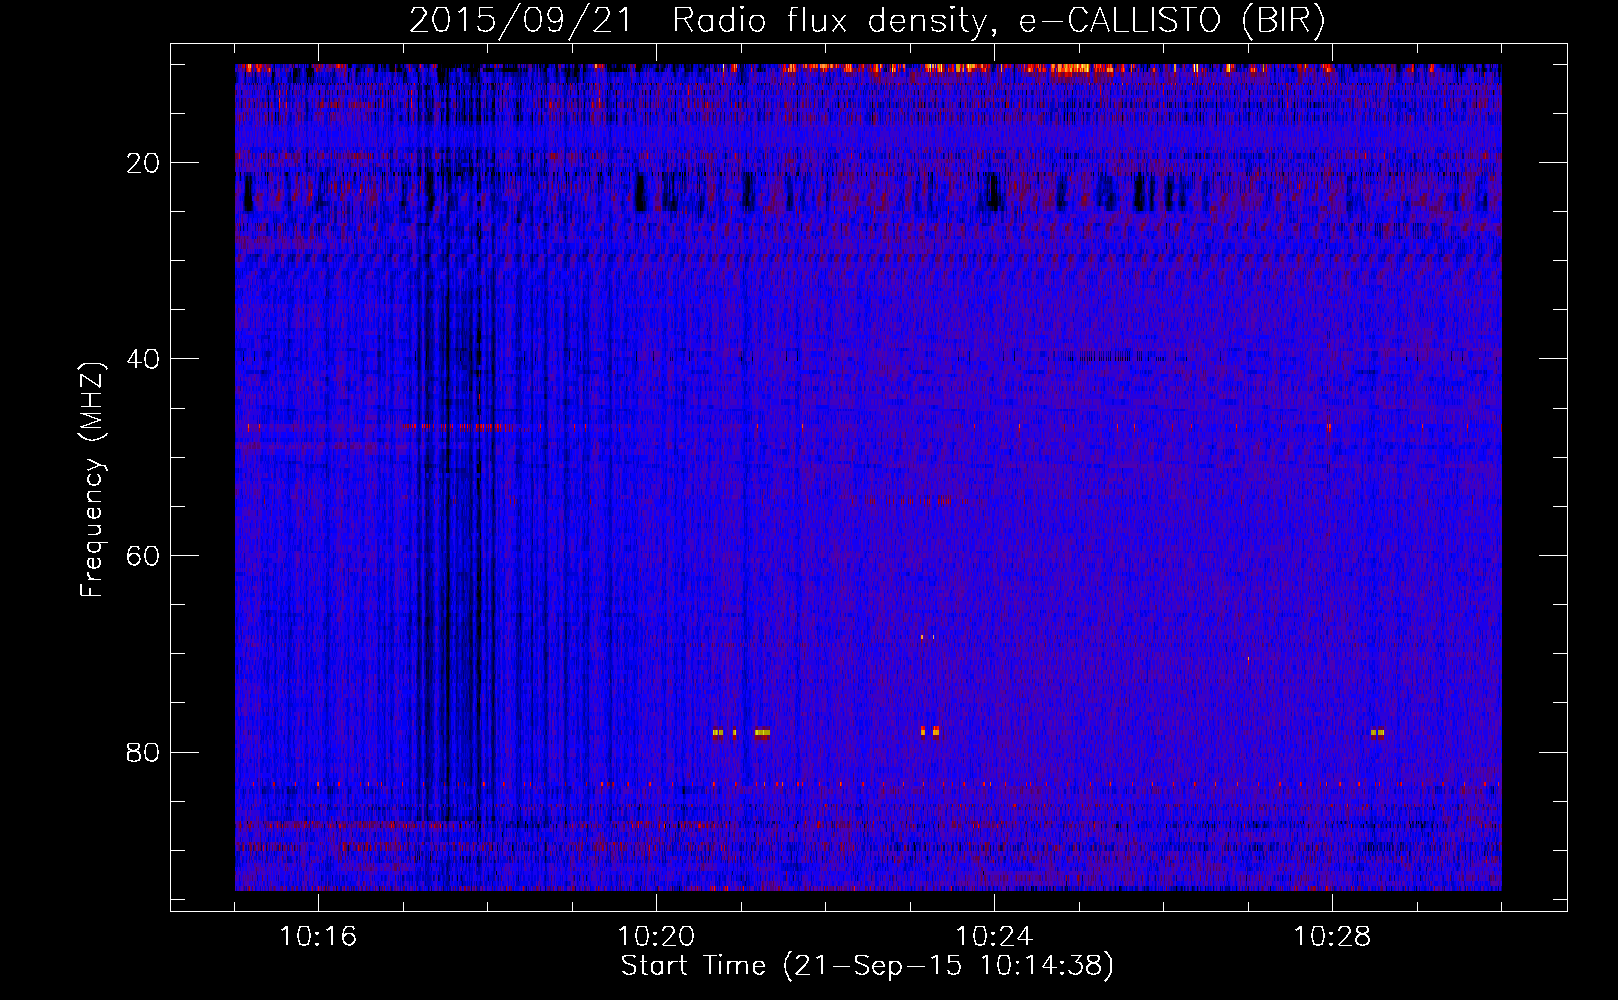Click the date '2015/09/21' in the title
Screen dimensions: 1618x1000
point(520,20)
